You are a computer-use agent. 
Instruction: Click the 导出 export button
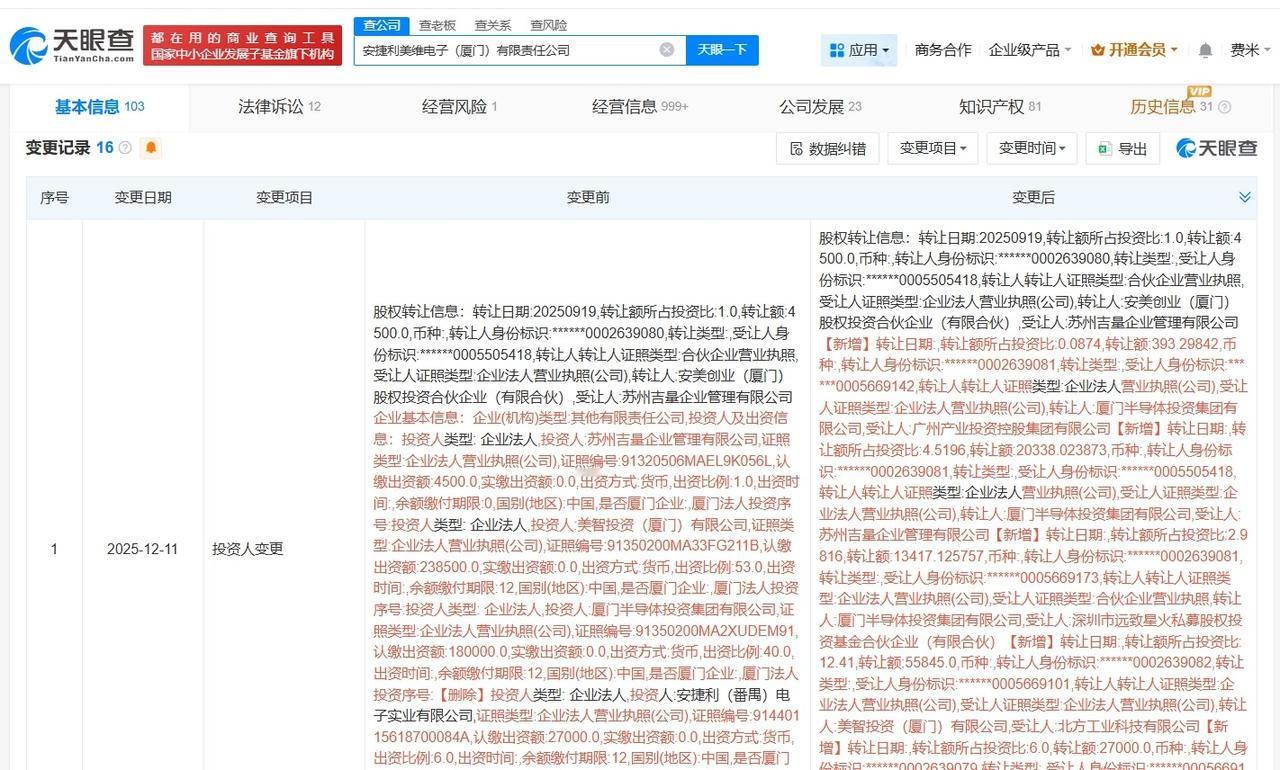coord(1122,148)
